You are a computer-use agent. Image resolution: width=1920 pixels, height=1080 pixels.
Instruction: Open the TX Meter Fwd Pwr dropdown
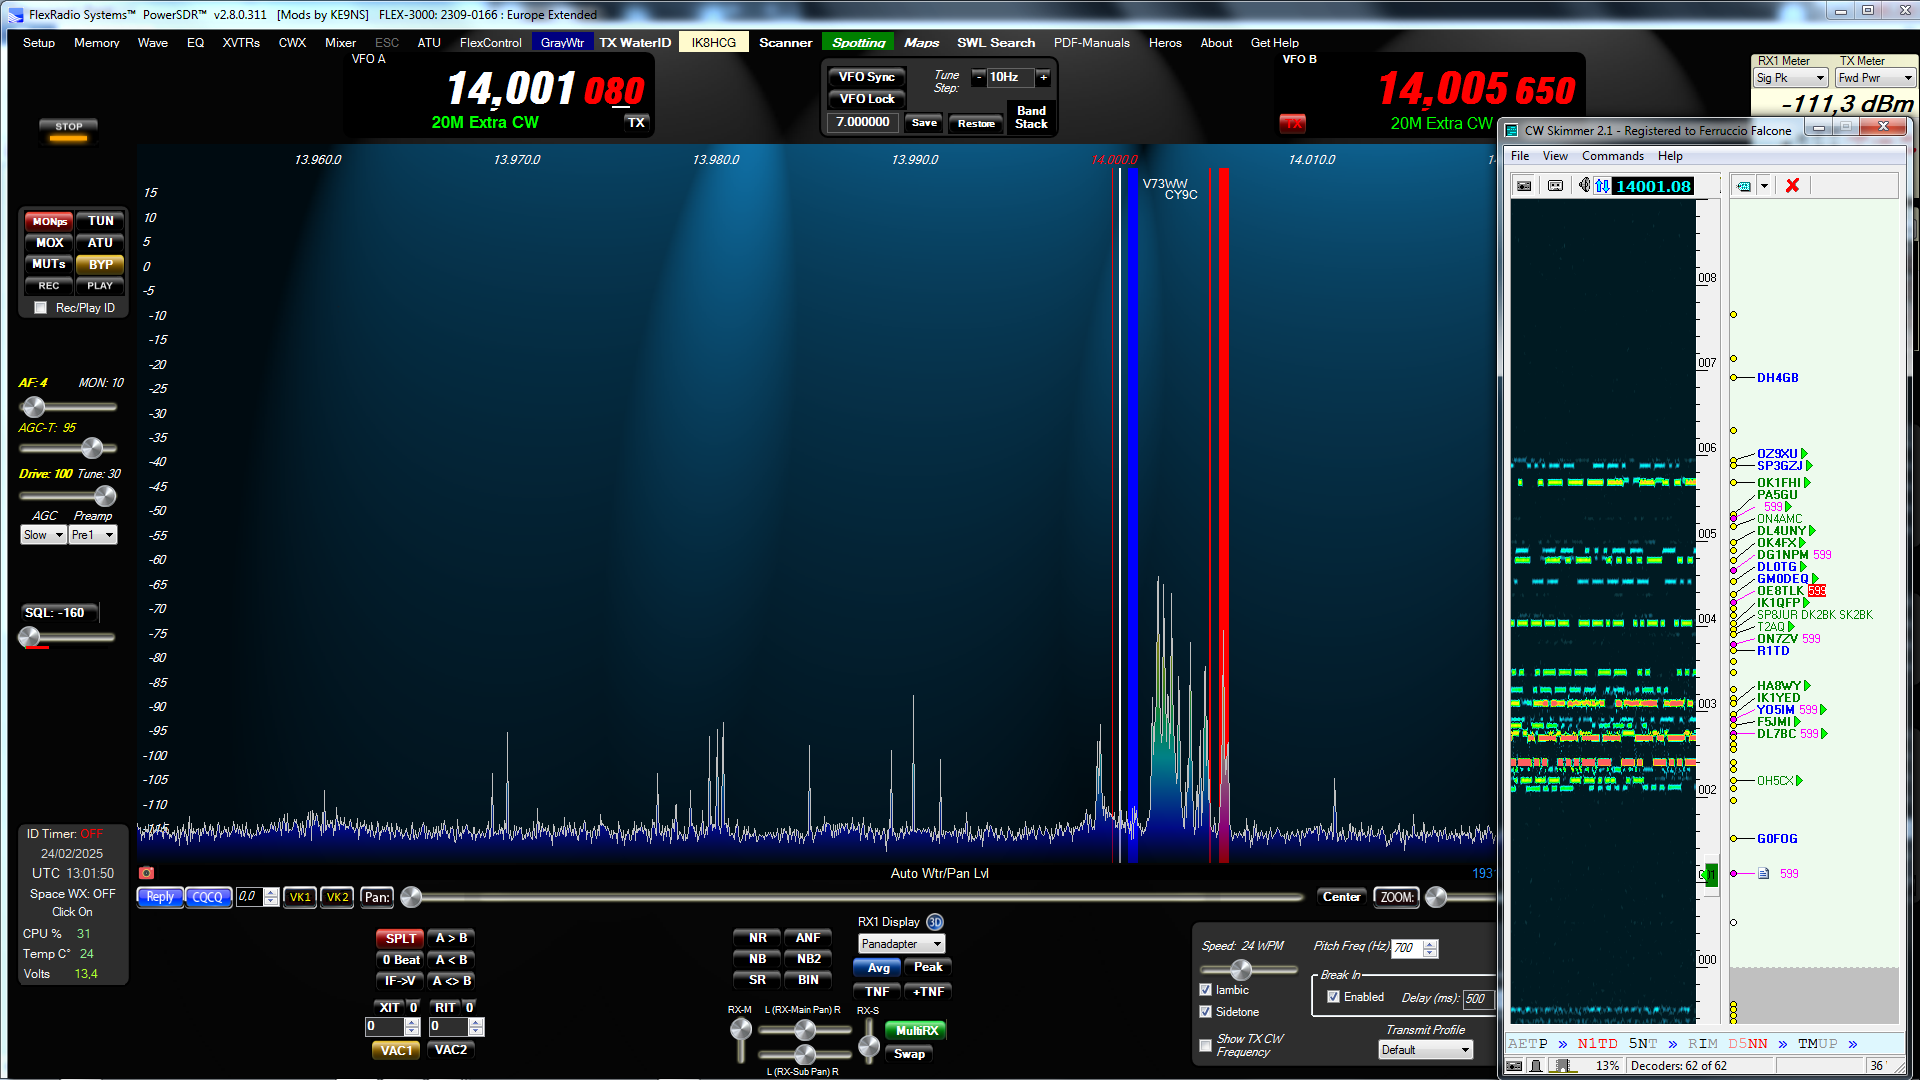(x=1875, y=78)
